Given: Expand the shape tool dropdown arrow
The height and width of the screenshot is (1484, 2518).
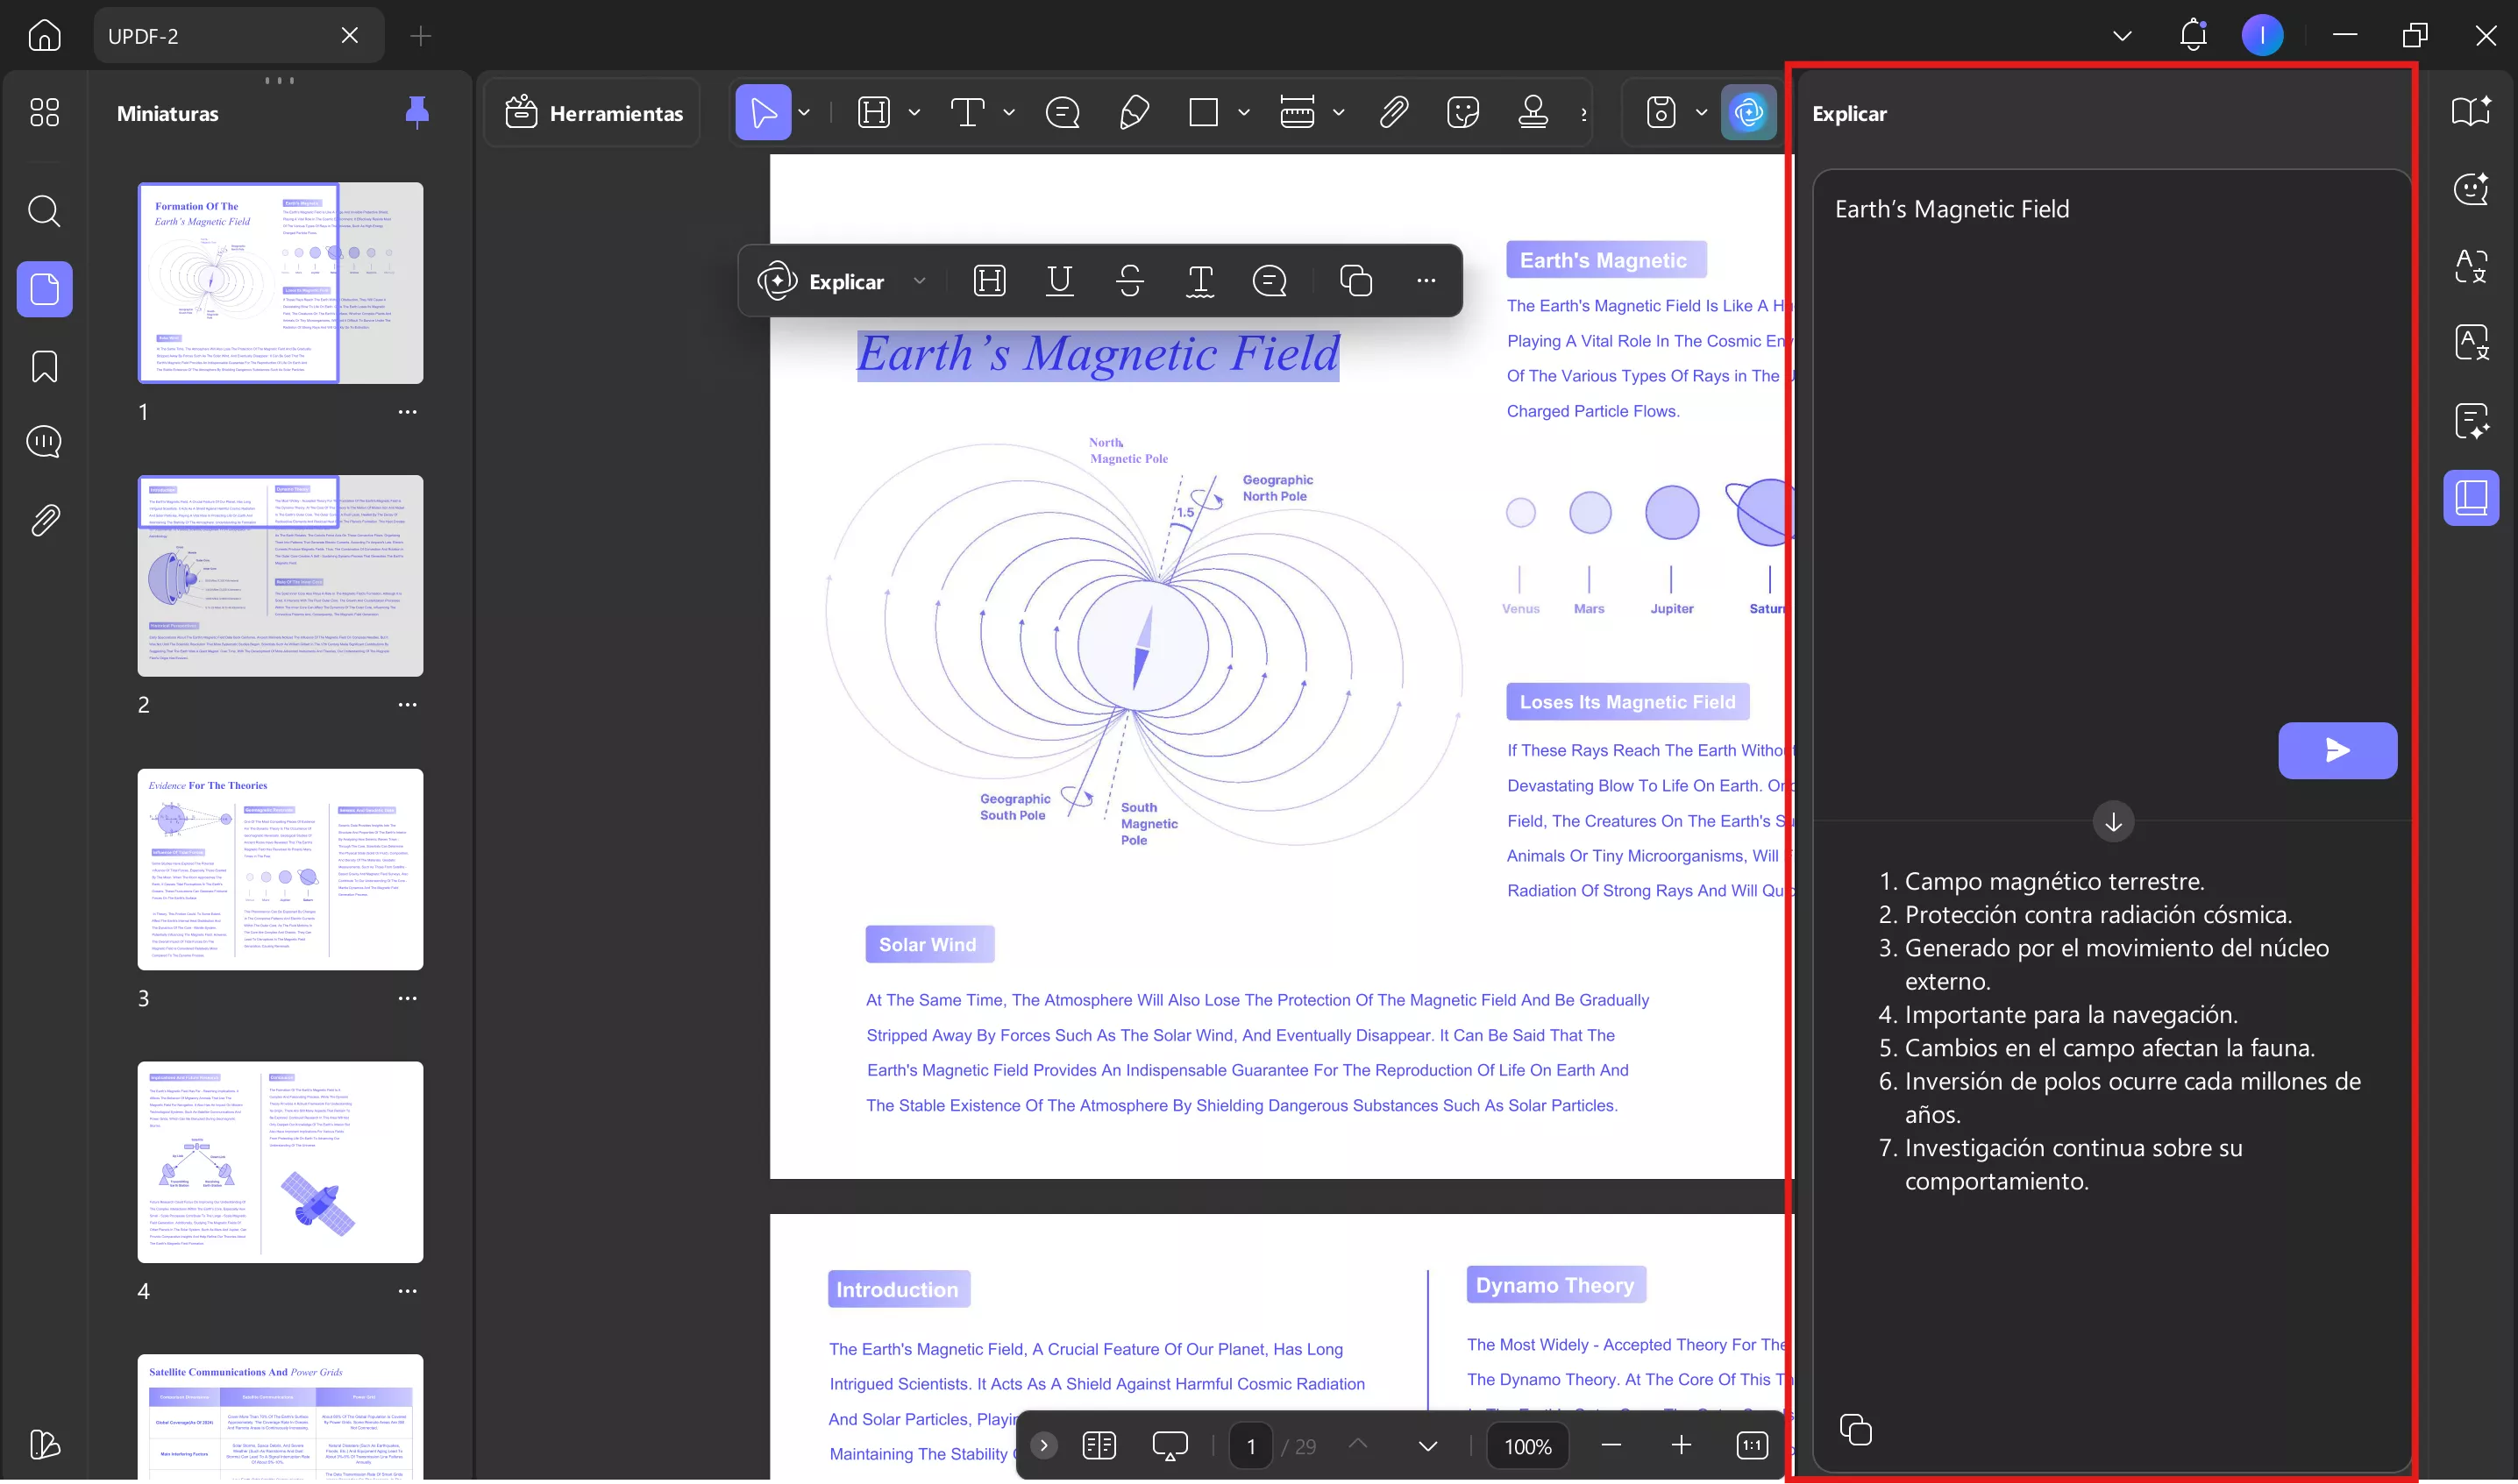Looking at the screenshot, I should (1244, 112).
